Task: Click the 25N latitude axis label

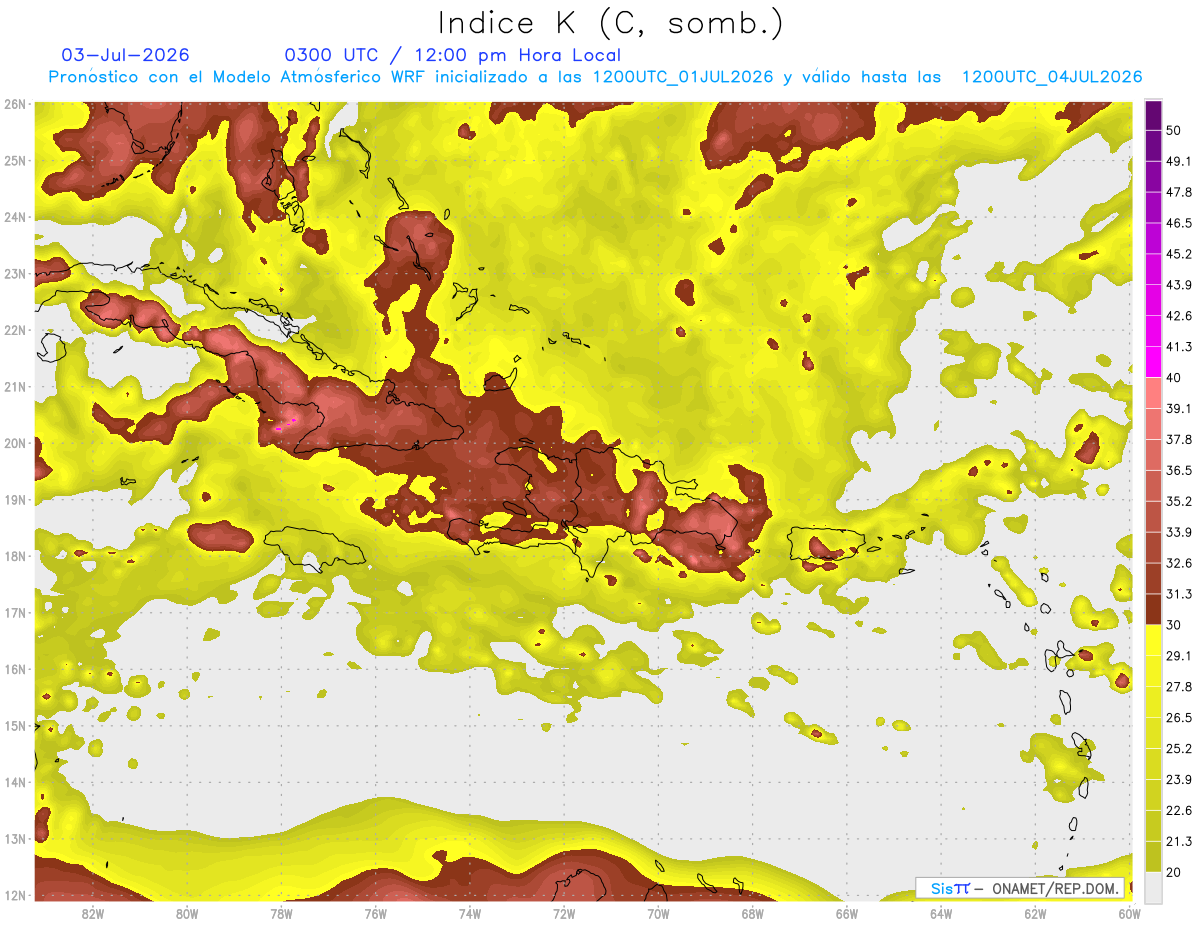Action: [x=15, y=160]
